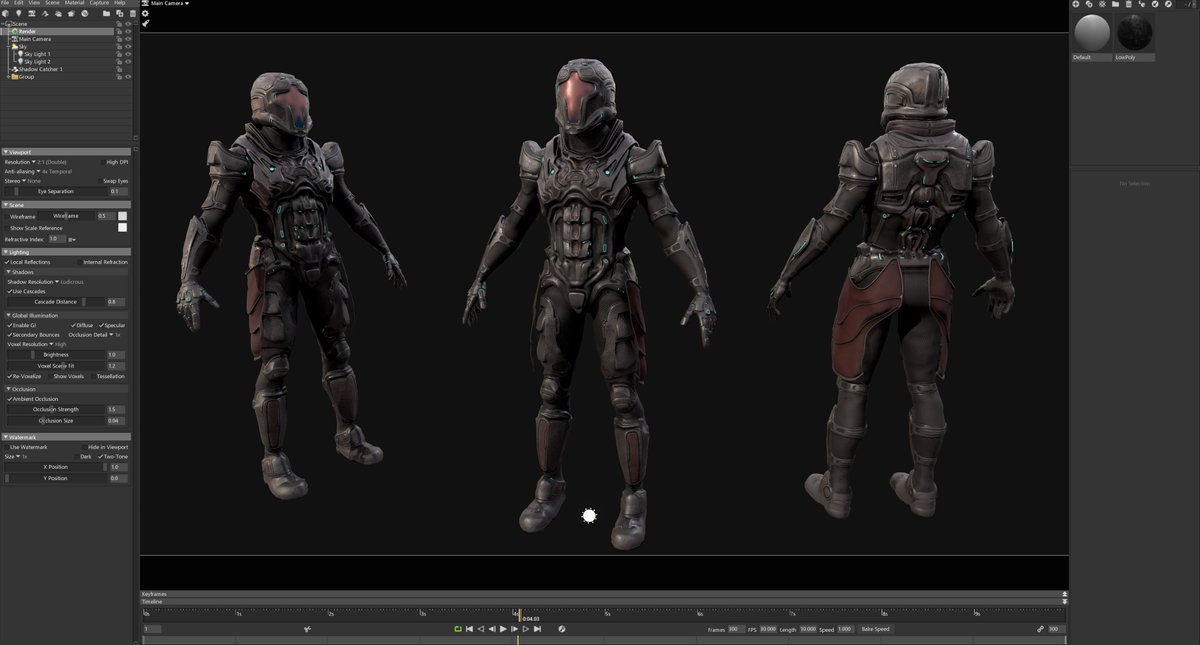Screen dimensions: 1200x645
Task: Collapse the Occlusion section header
Action: [x=66, y=389]
